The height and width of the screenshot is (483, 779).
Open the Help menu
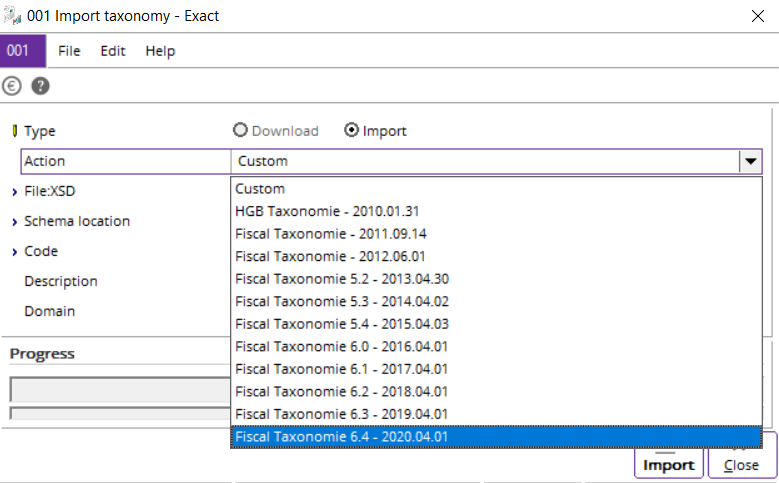pos(160,51)
